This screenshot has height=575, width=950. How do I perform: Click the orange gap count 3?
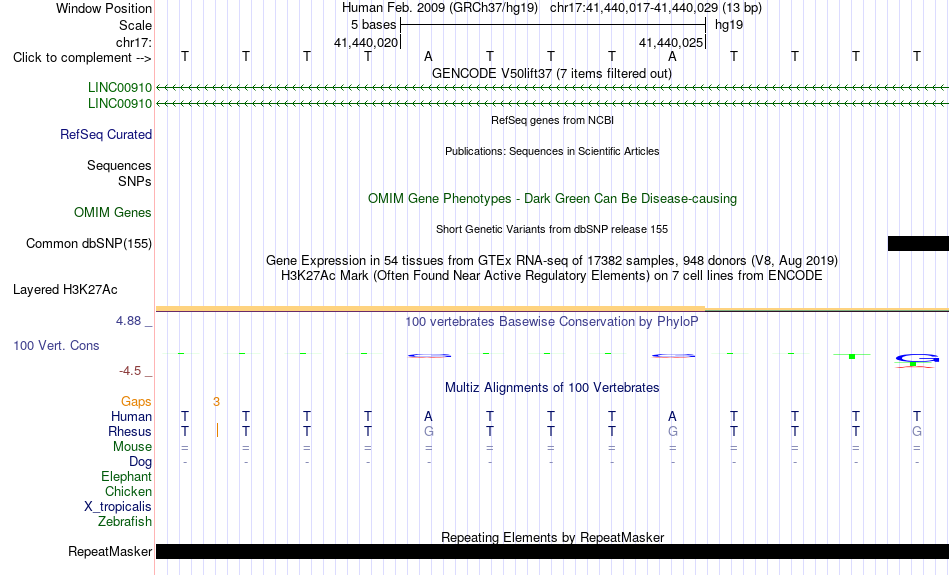click(x=216, y=402)
